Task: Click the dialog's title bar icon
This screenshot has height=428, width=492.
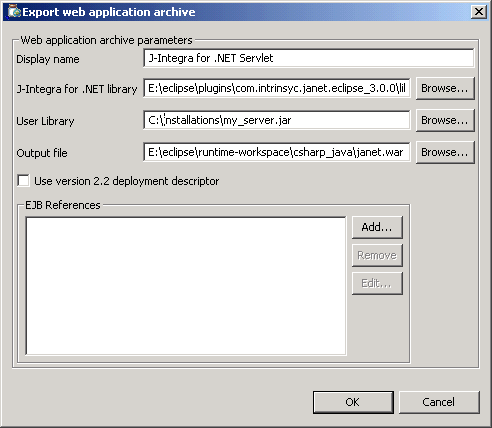Action: click(x=14, y=12)
